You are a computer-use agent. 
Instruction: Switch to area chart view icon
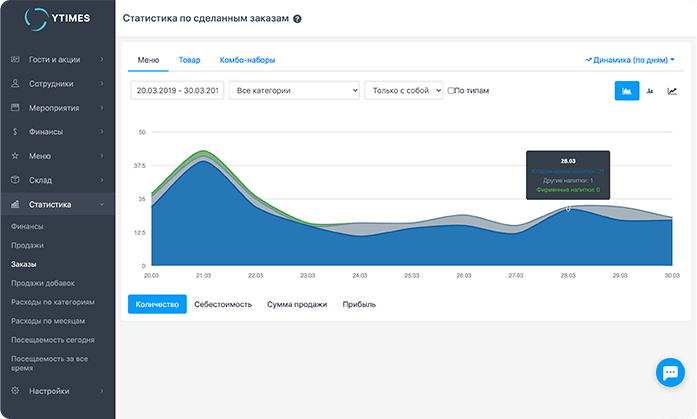click(x=626, y=91)
